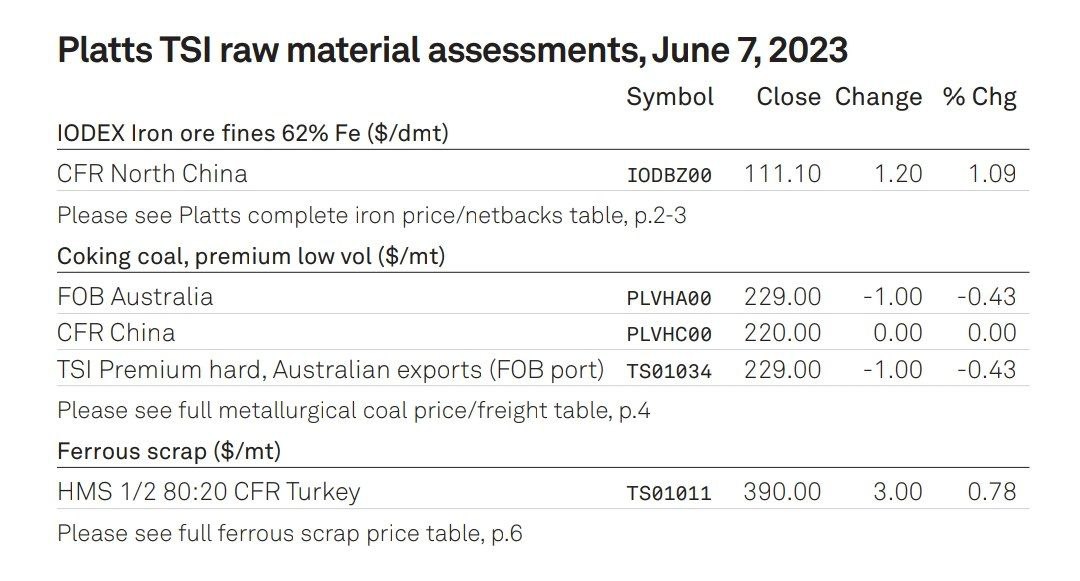Click the FOB Australia row label
This screenshot has height=581, width=1080.
click(135, 297)
